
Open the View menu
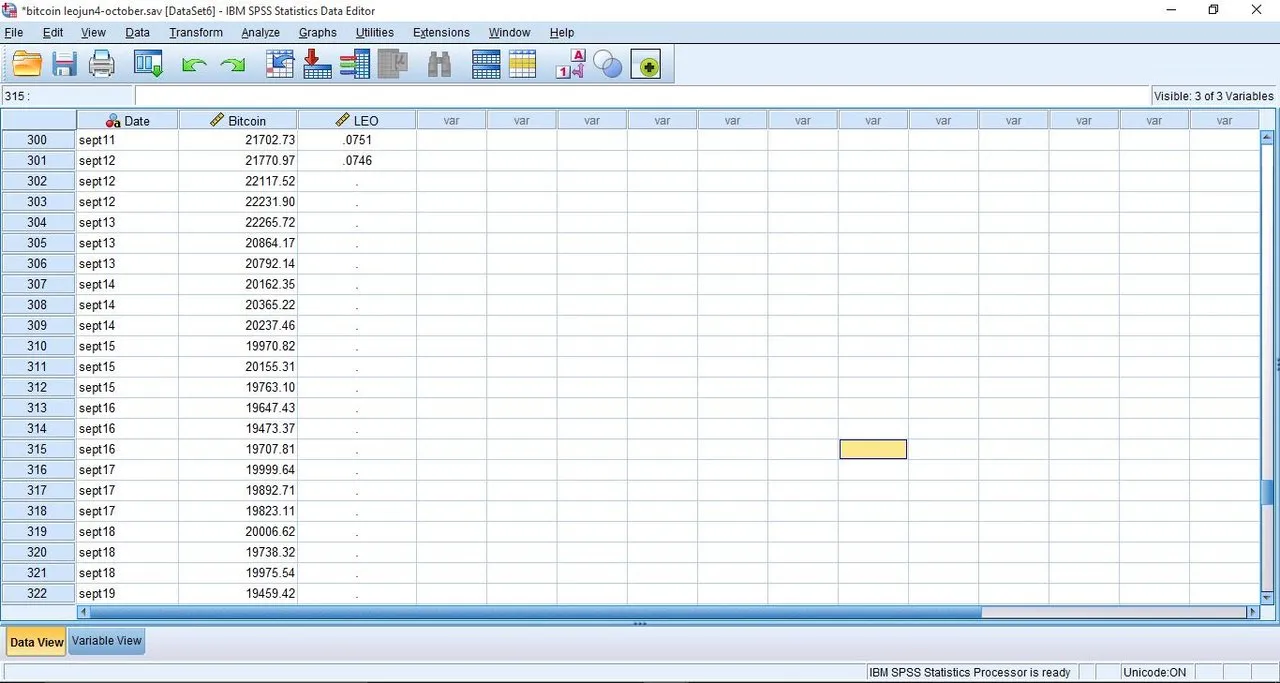[x=93, y=32]
